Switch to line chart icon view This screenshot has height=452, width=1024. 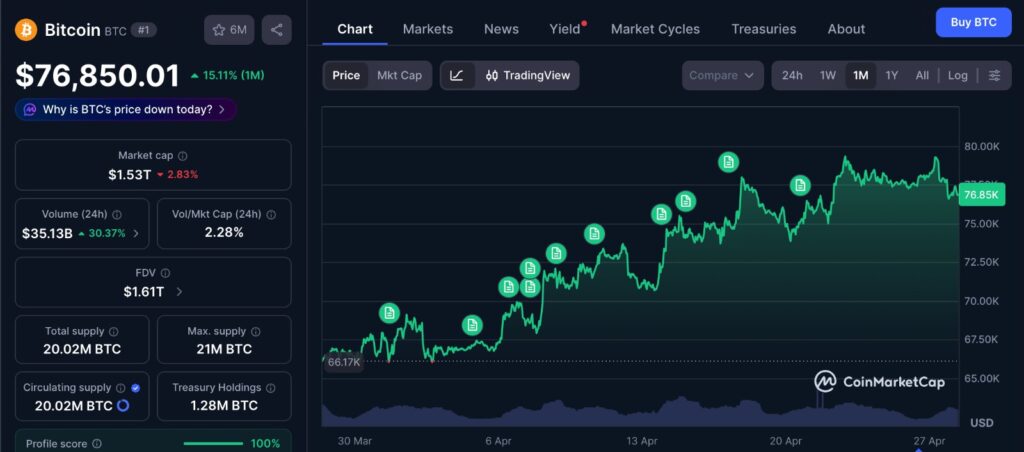point(457,75)
